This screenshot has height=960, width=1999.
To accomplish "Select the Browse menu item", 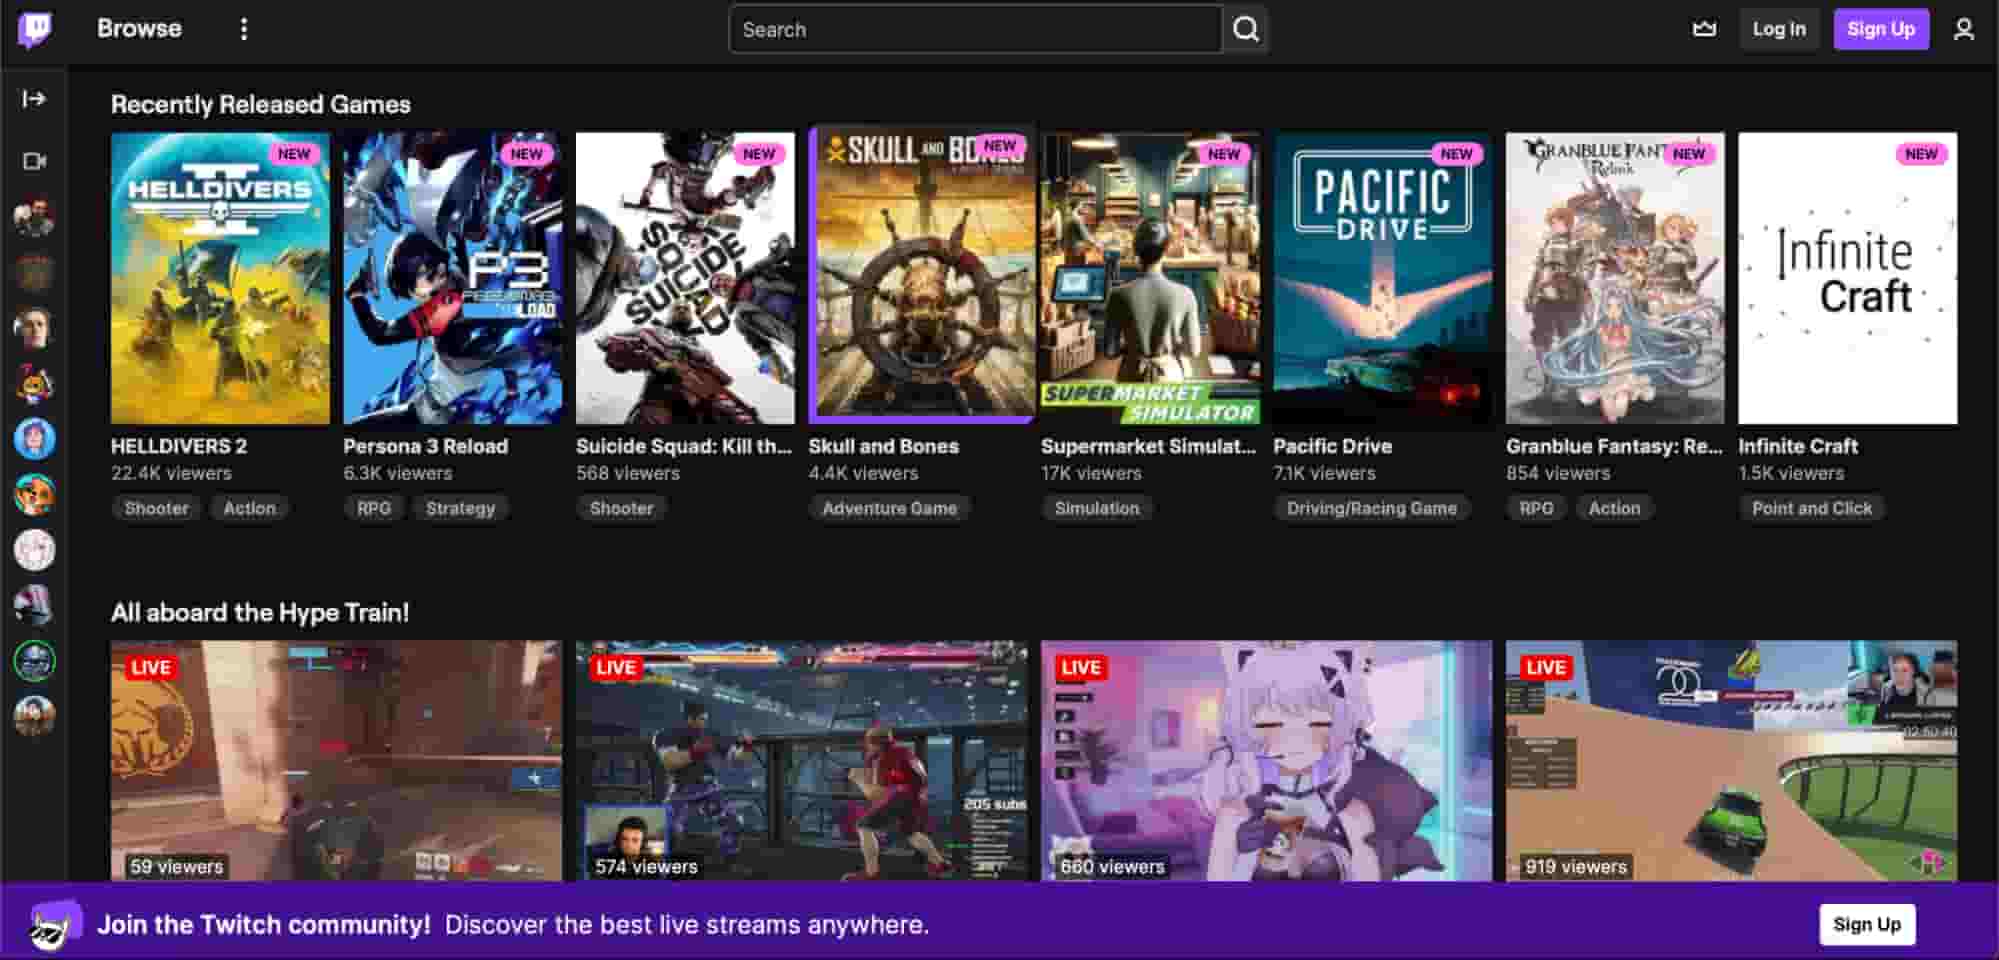I will 139,28.
